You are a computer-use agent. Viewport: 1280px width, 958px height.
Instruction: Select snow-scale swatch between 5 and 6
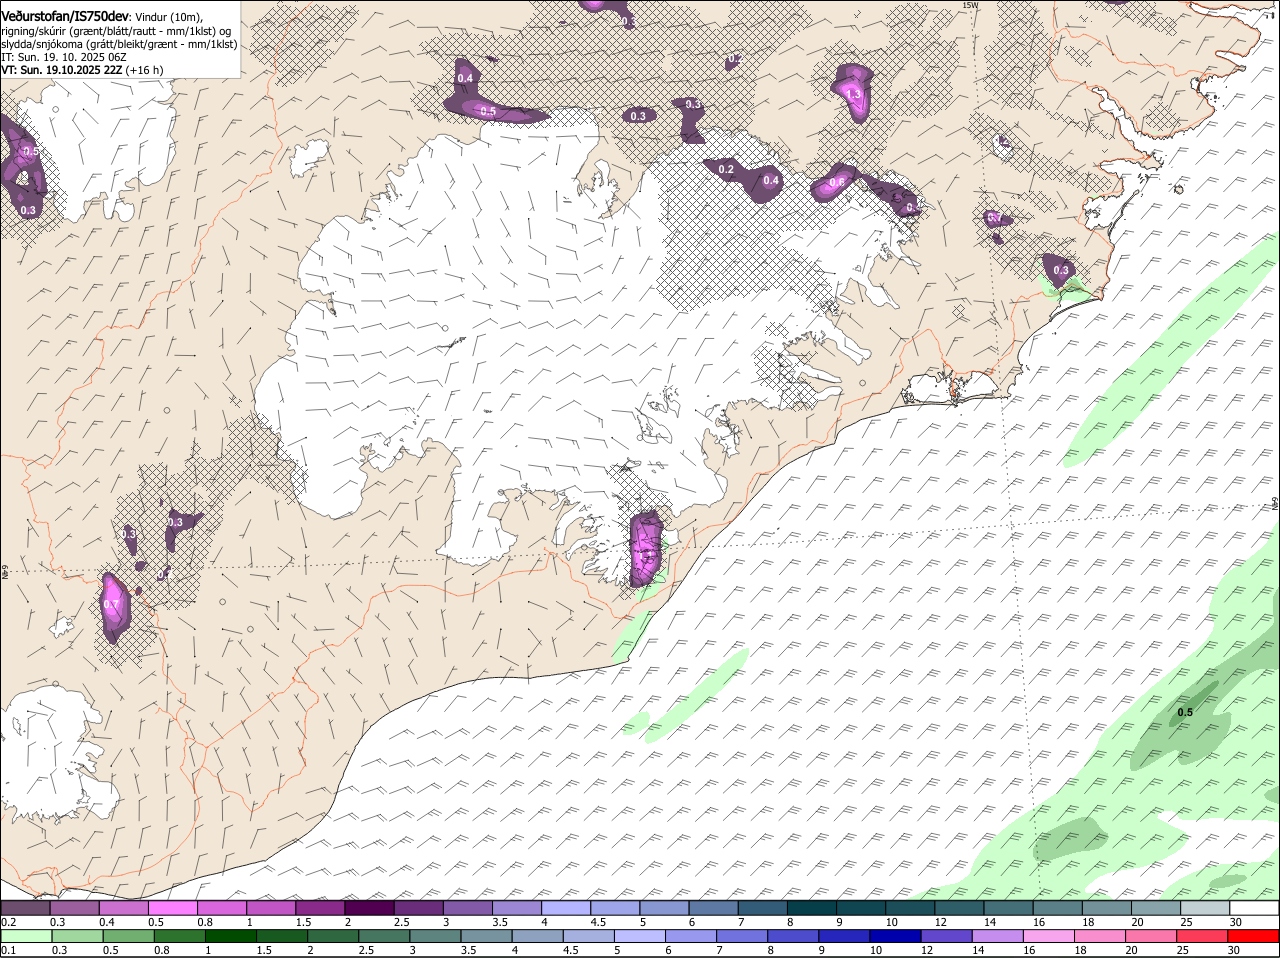coord(664,908)
